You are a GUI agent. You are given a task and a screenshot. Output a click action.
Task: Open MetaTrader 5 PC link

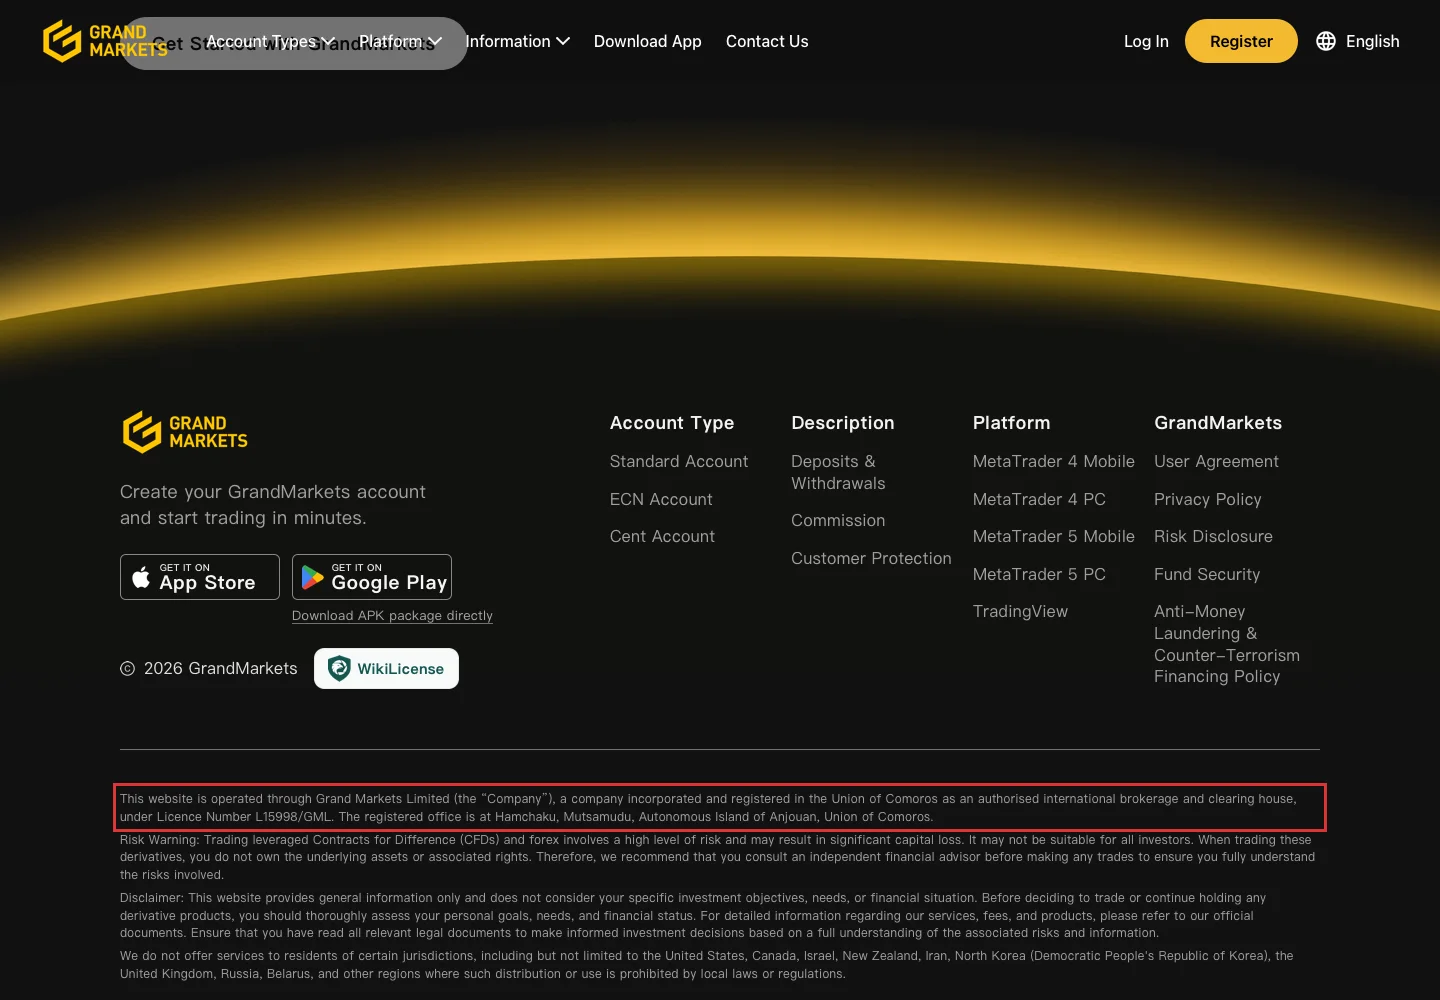(x=1039, y=574)
